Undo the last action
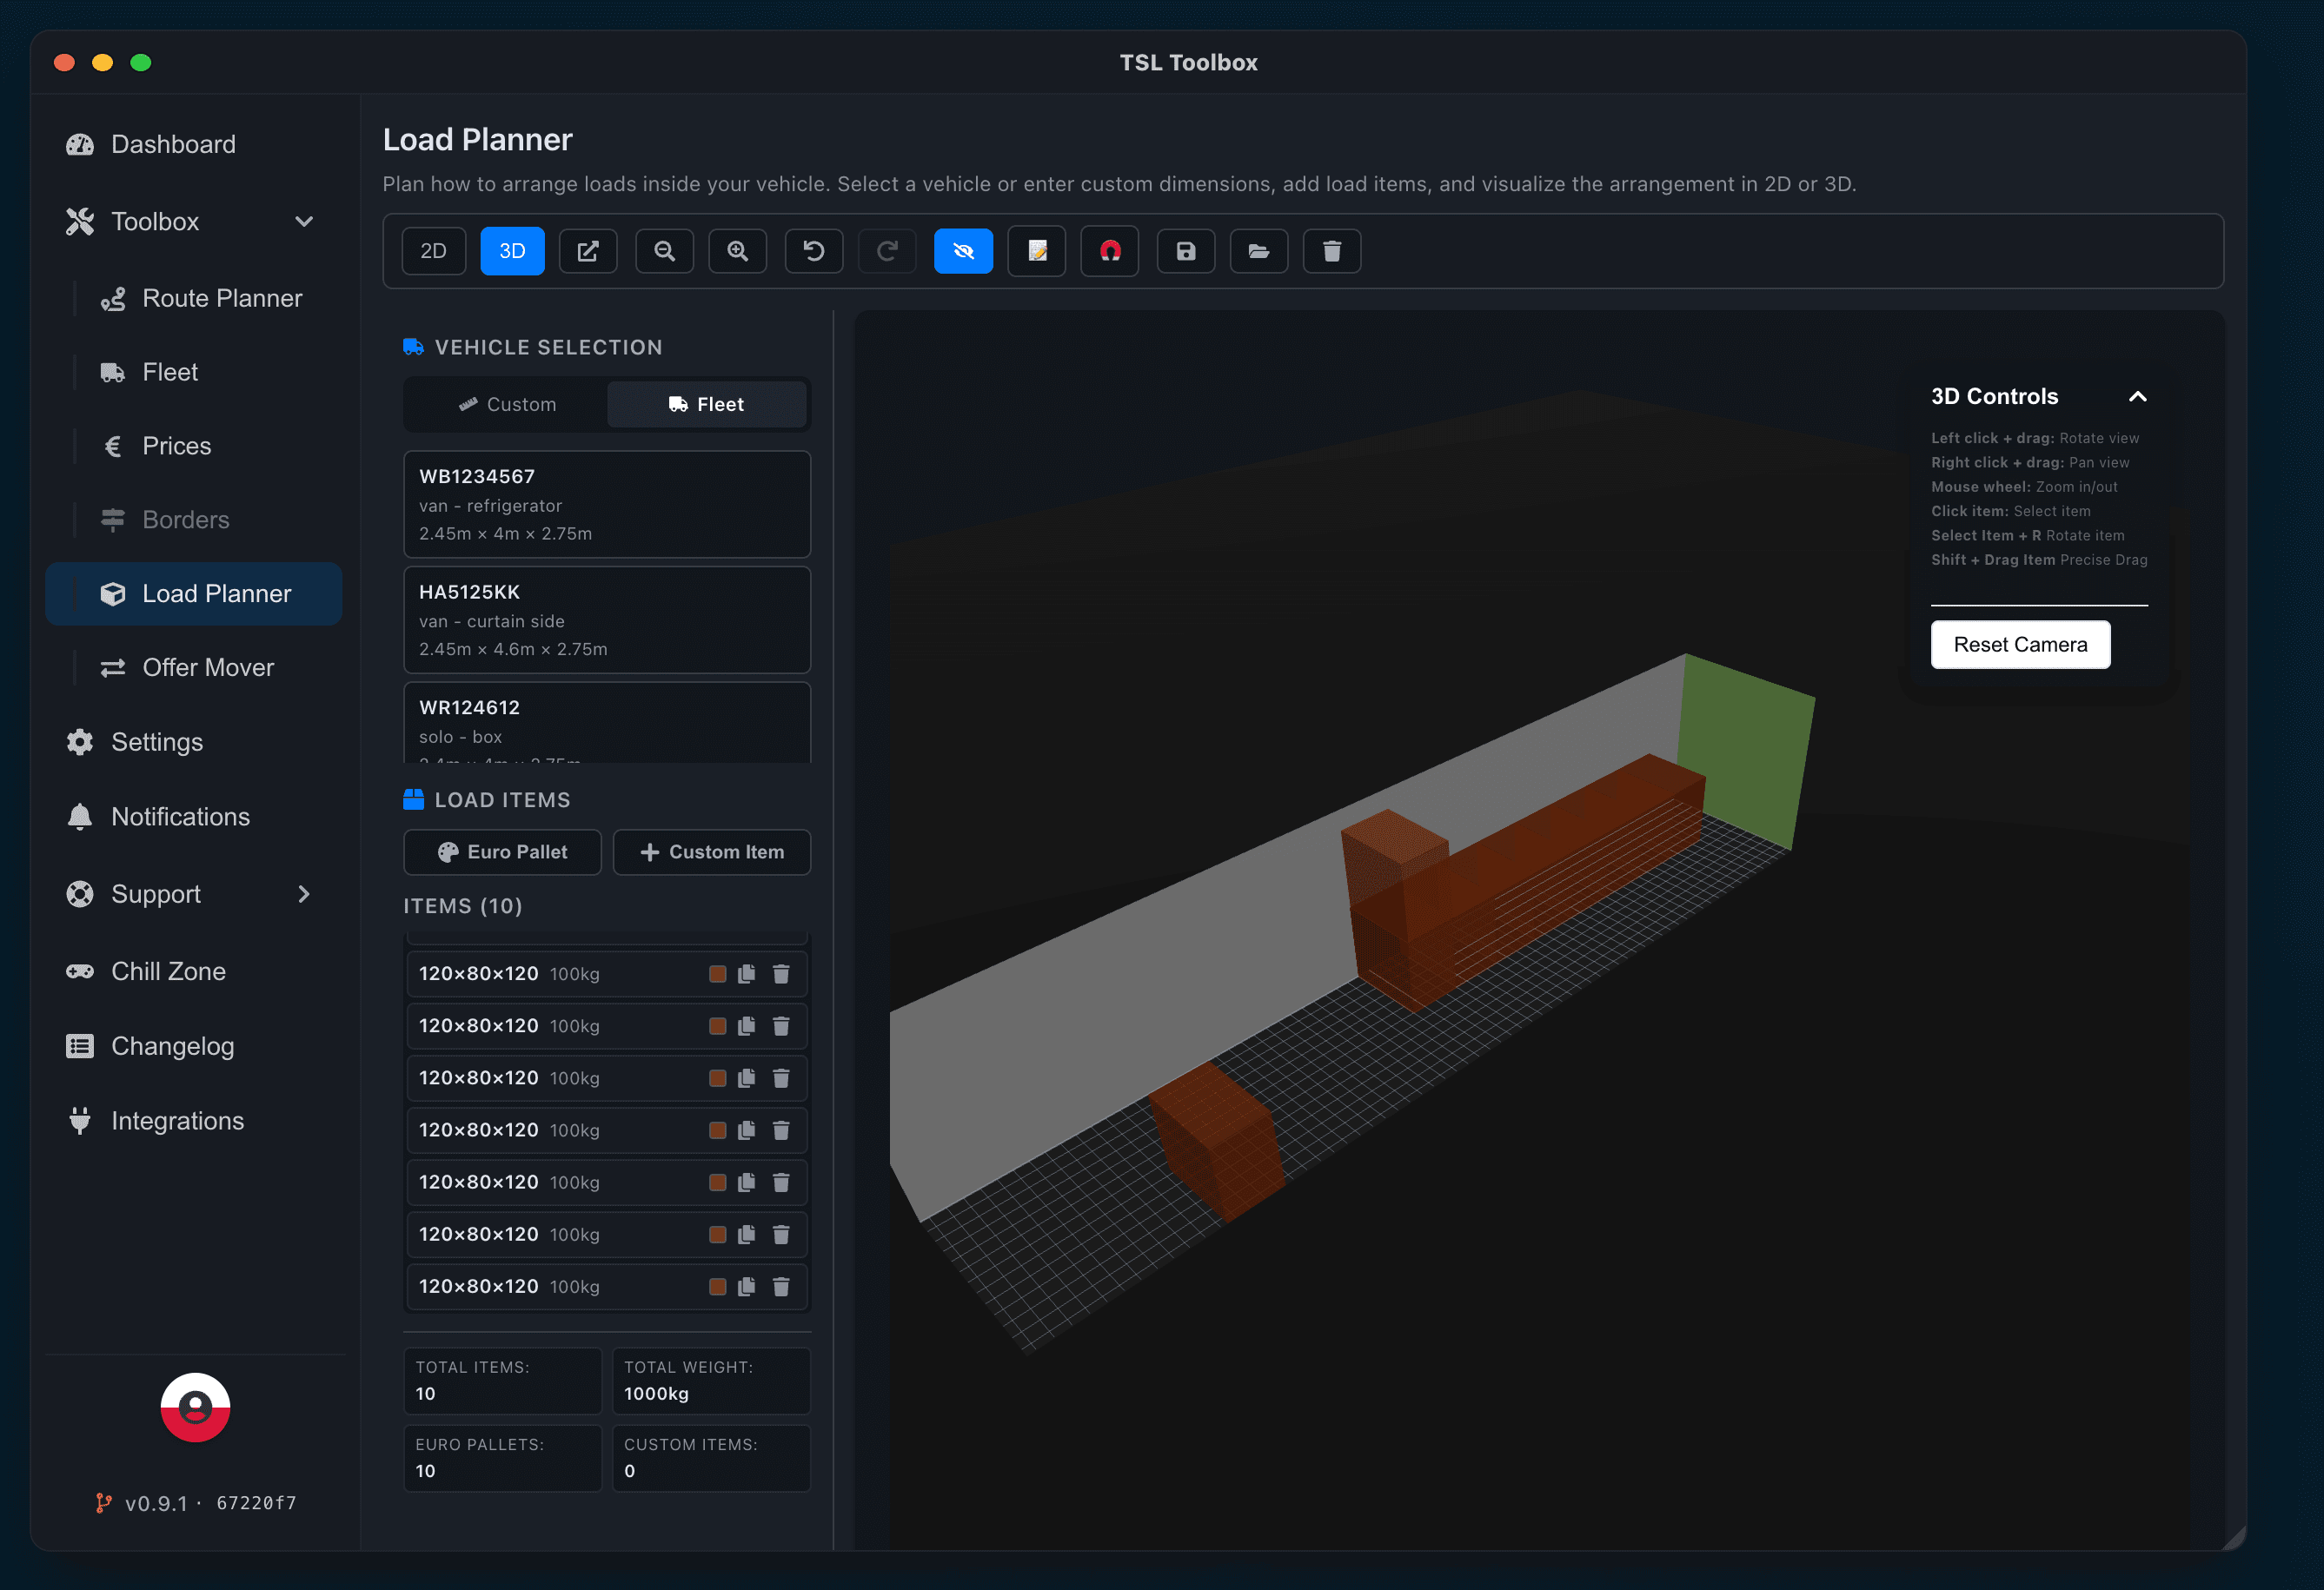Image resolution: width=2324 pixels, height=1590 pixels. (814, 251)
